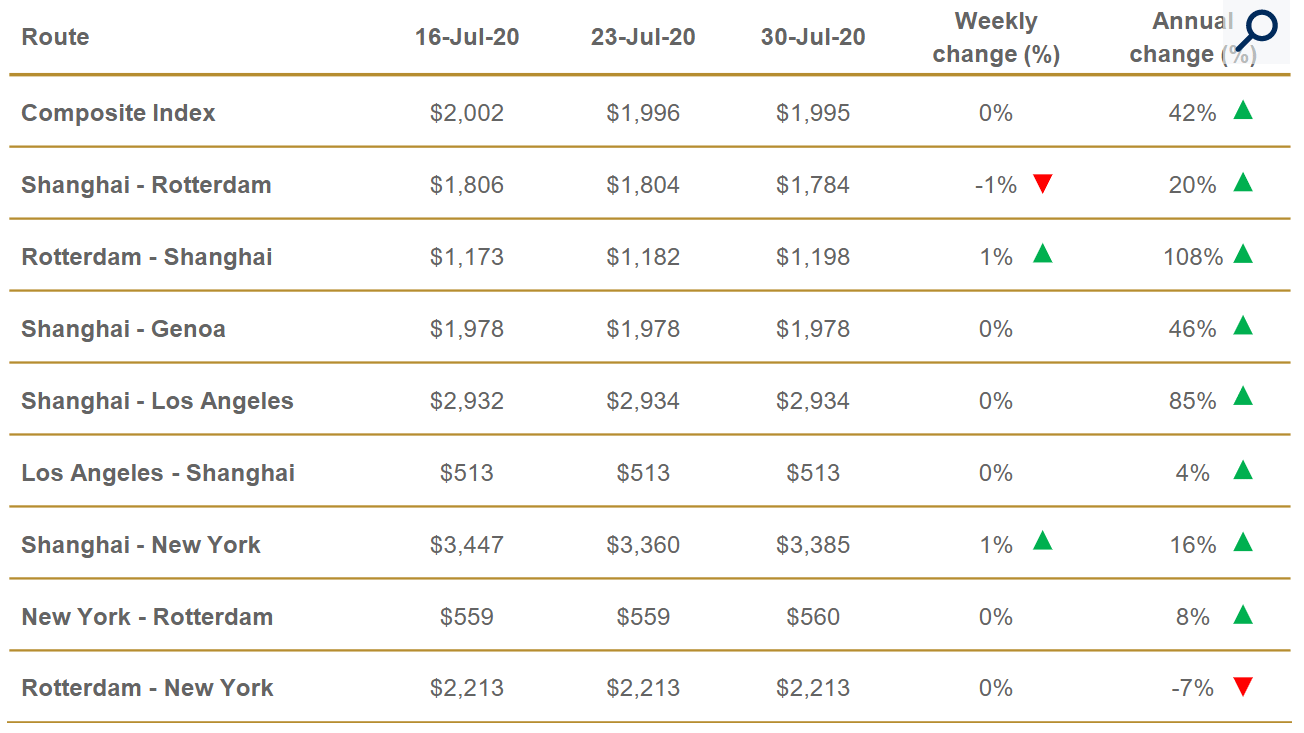The height and width of the screenshot is (733, 1304).
Task: Select the Los Angeles - Shanghai route label
Action: point(158,473)
